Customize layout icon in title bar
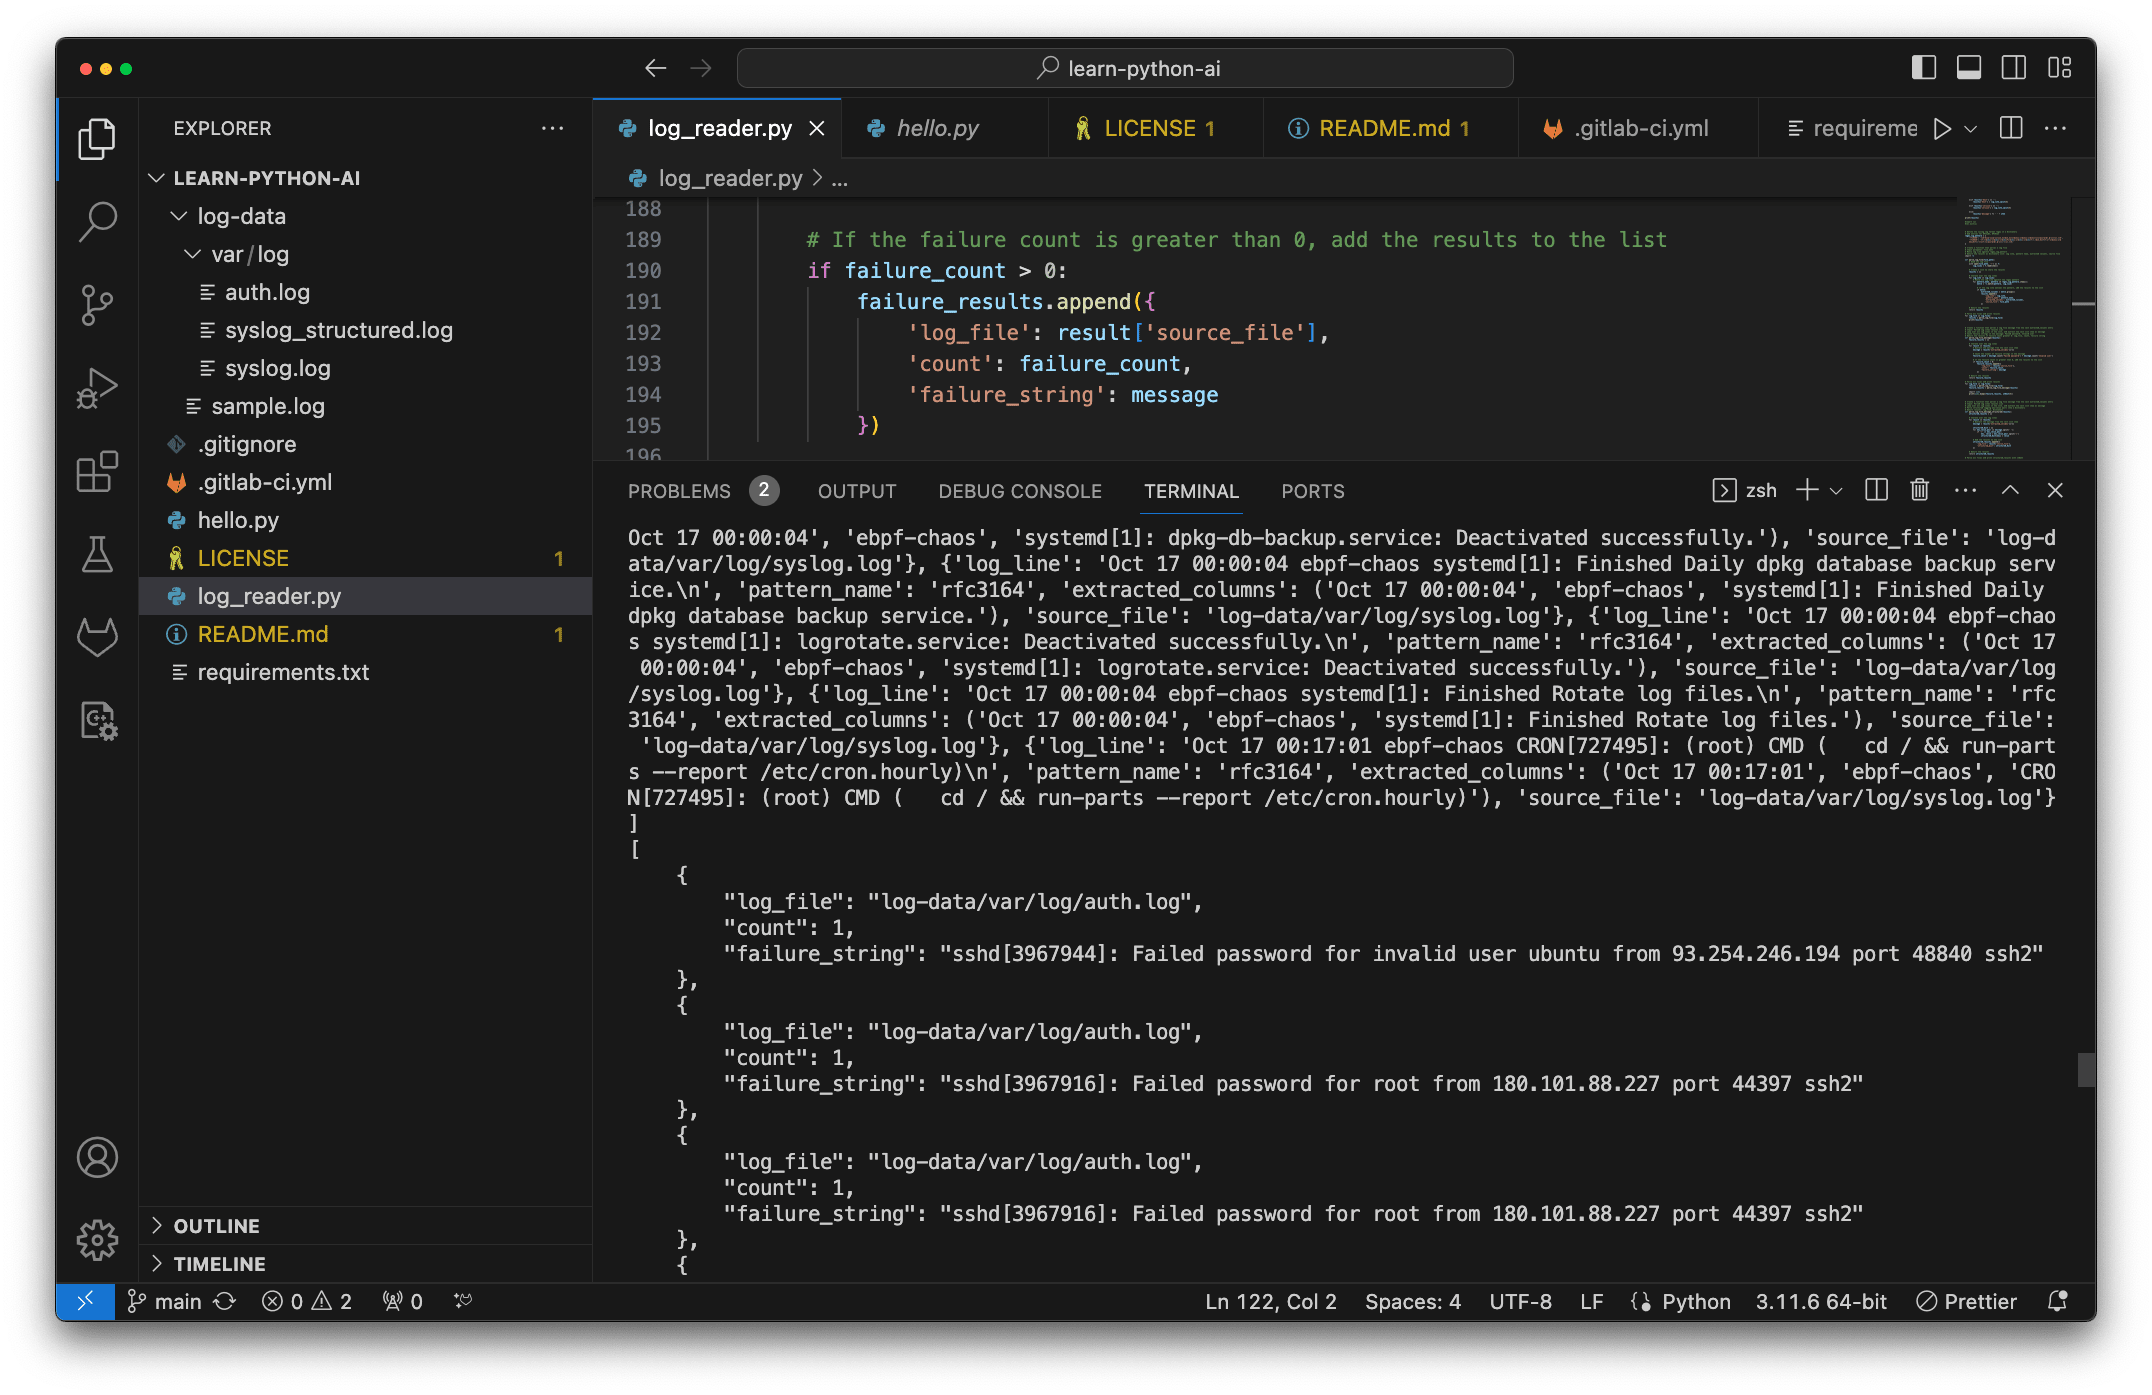The width and height of the screenshot is (2152, 1395). click(2059, 68)
